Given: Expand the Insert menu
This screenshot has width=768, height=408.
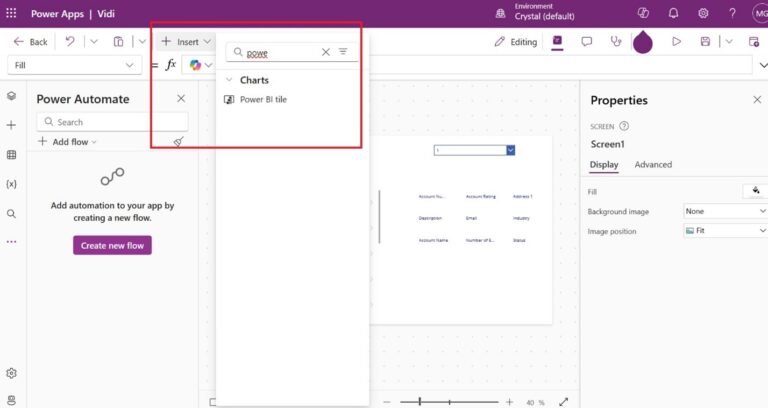Looking at the screenshot, I should tap(186, 42).
